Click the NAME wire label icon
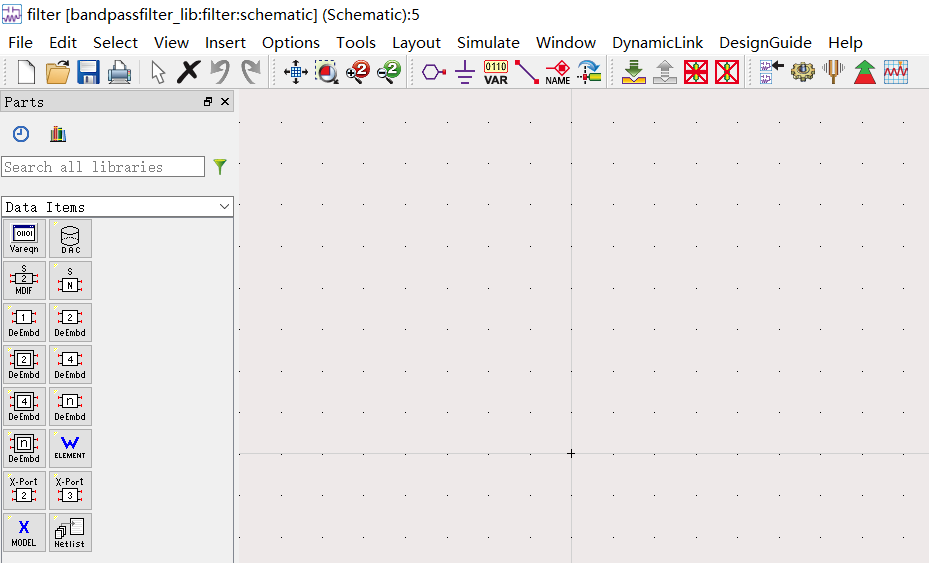 pyautogui.click(x=558, y=72)
